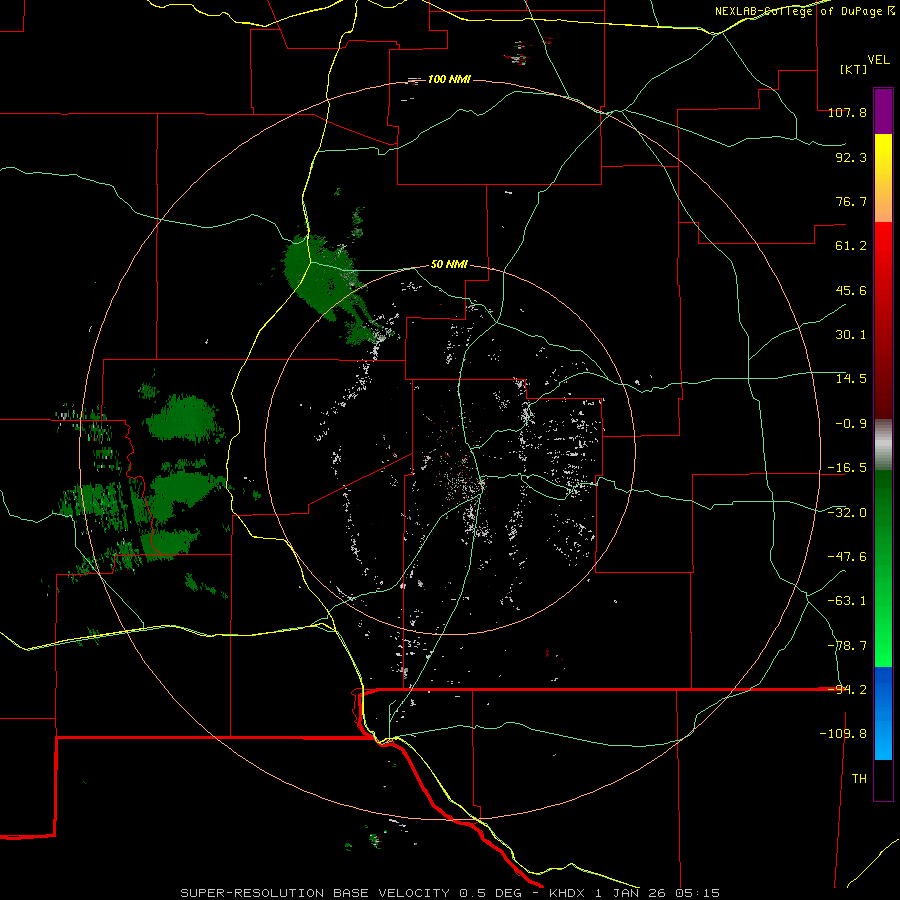This screenshot has height=900, width=900.
Task: Click the 50 NMI range ring label
Action: [x=449, y=265]
